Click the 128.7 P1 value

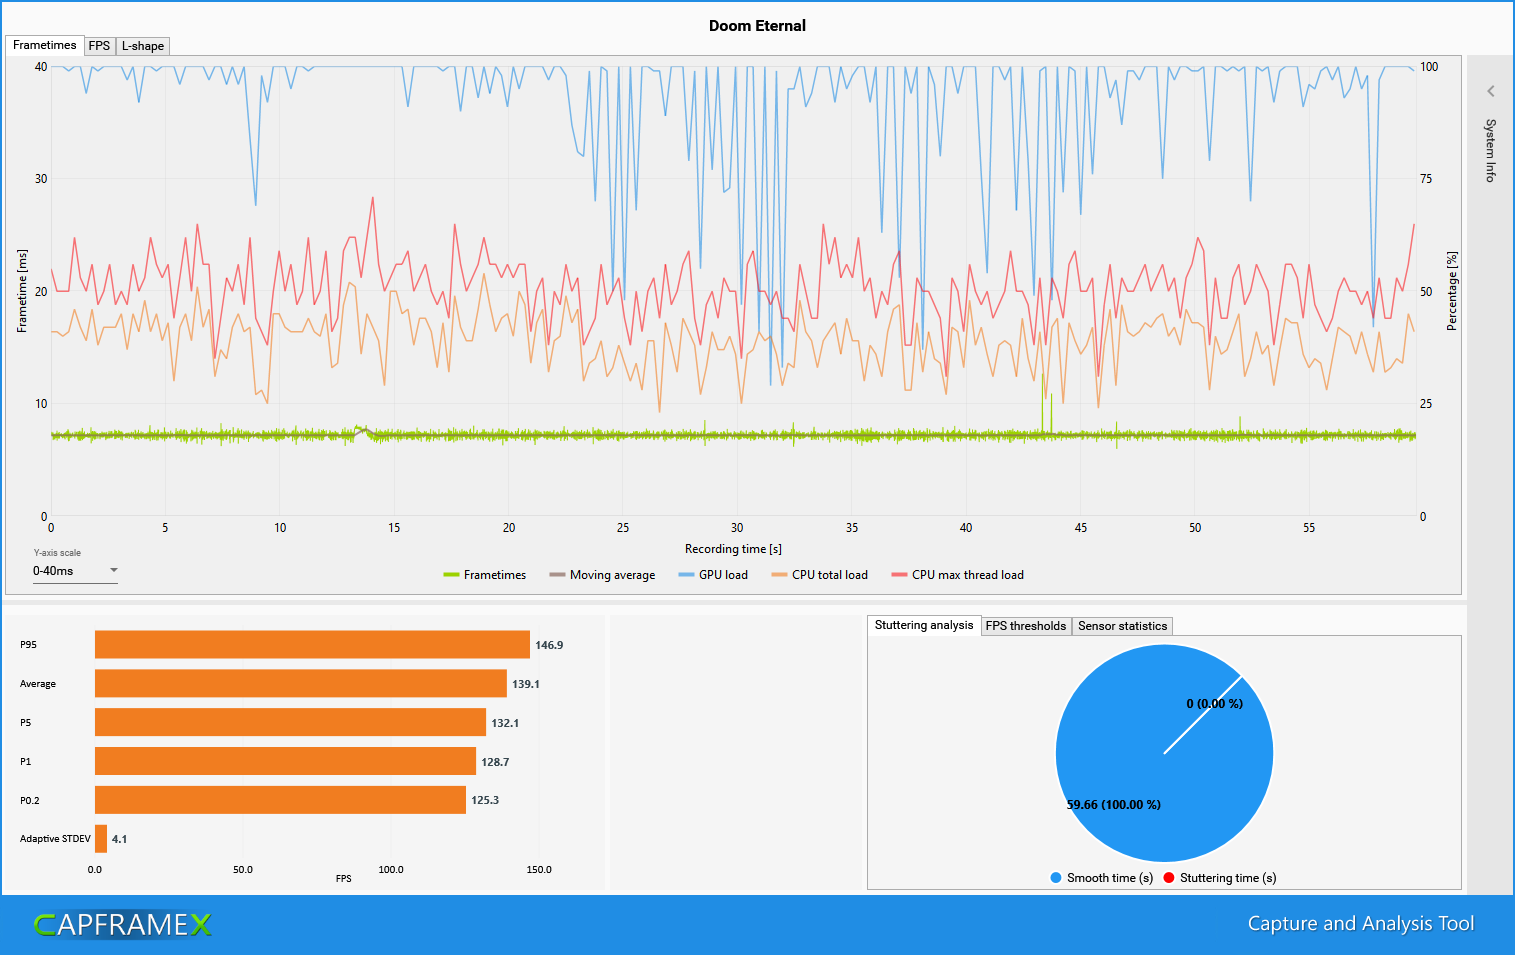click(495, 762)
